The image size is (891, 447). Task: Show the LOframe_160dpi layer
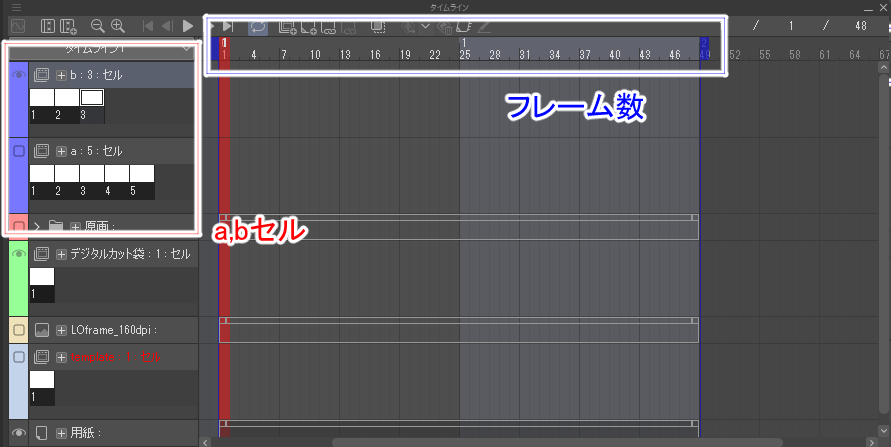(x=19, y=329)
